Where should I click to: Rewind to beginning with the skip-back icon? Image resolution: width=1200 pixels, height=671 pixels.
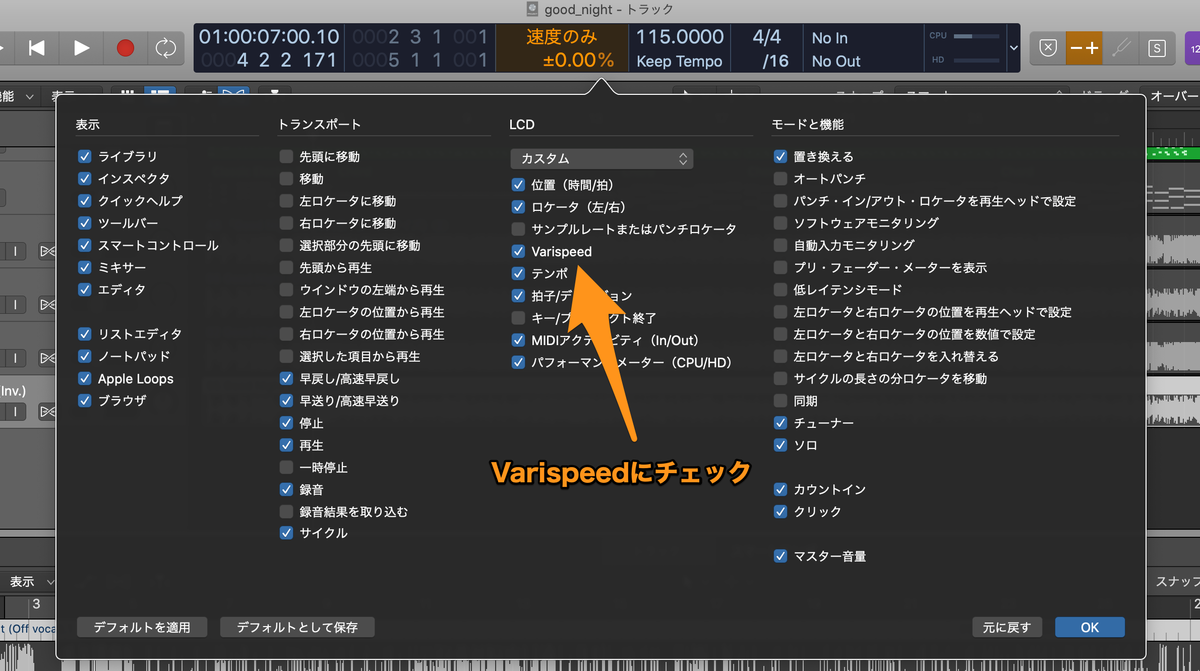point(34,47)
